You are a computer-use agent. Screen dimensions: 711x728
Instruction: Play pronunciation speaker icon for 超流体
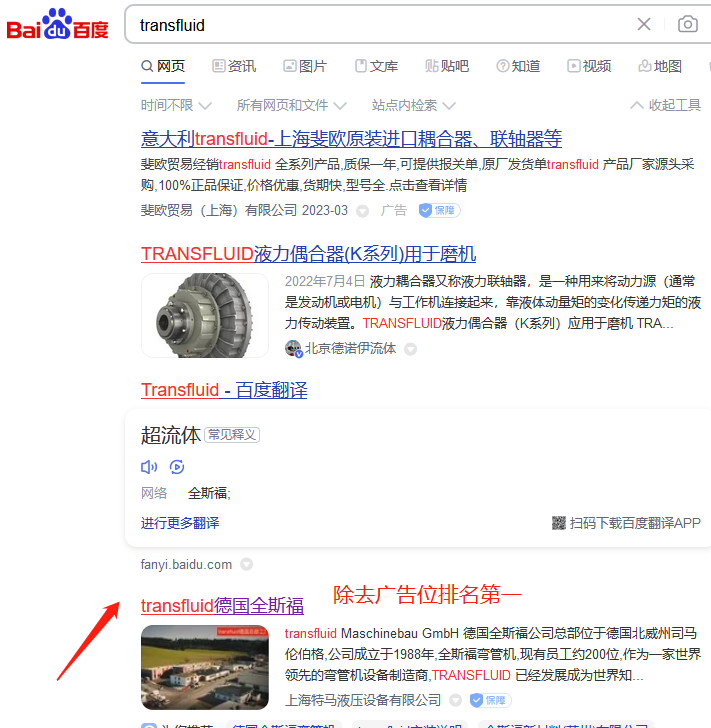click(x=149, y=467)
